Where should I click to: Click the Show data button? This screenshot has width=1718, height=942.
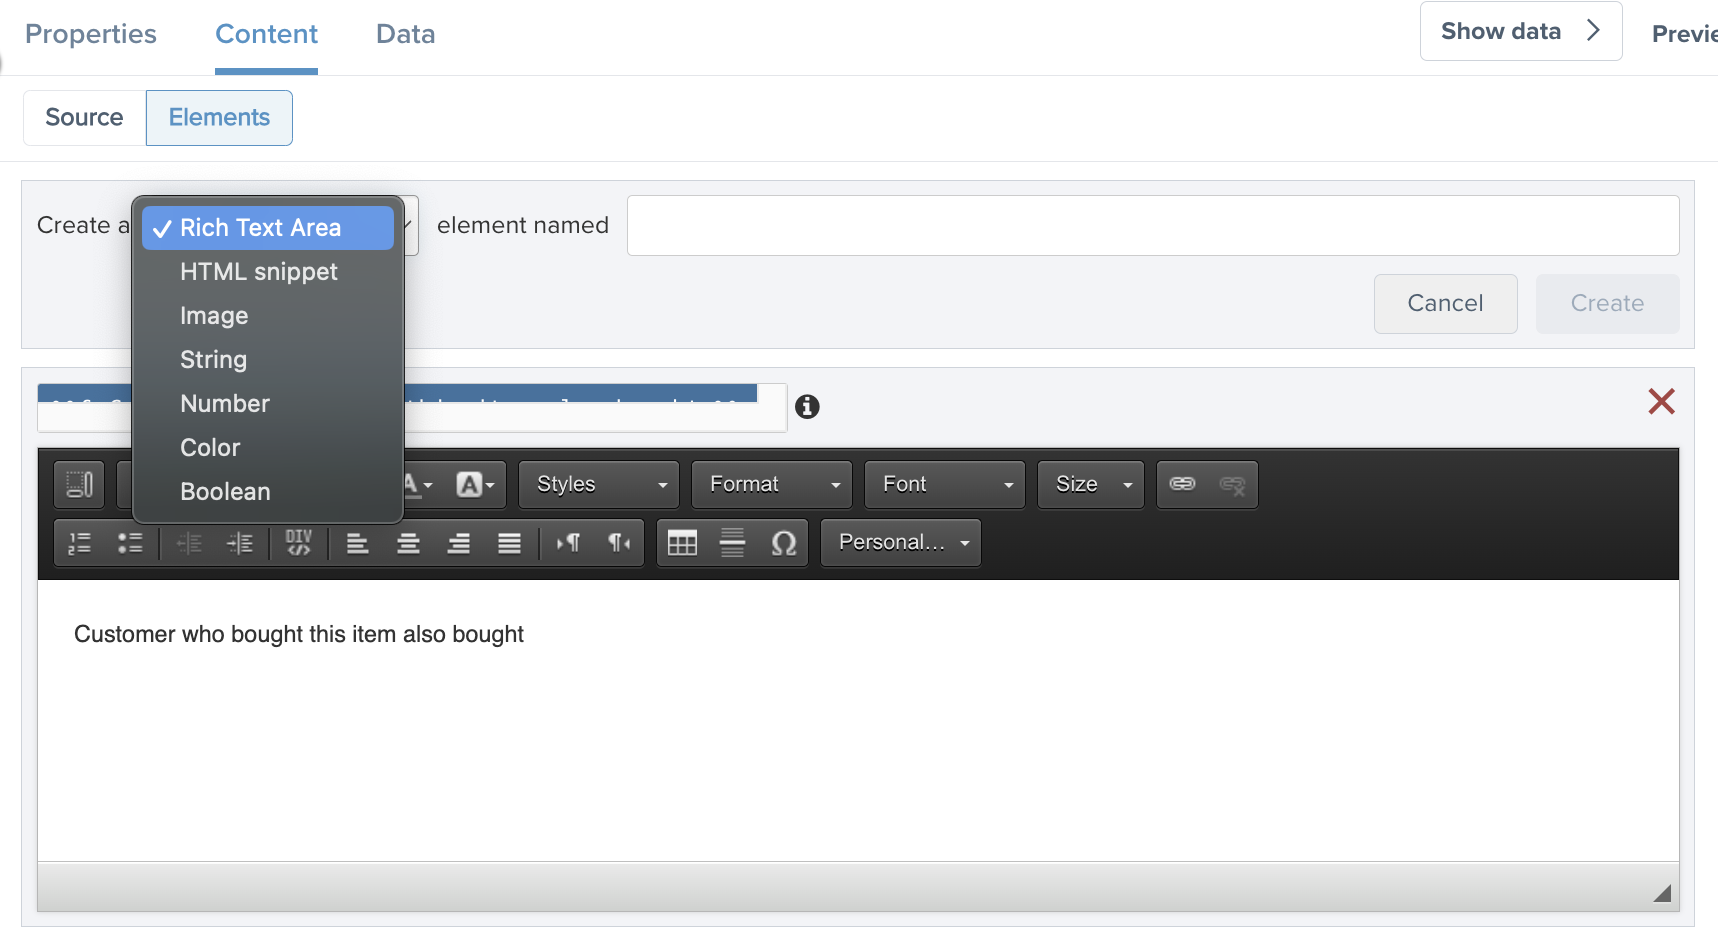pos(1521,31)
